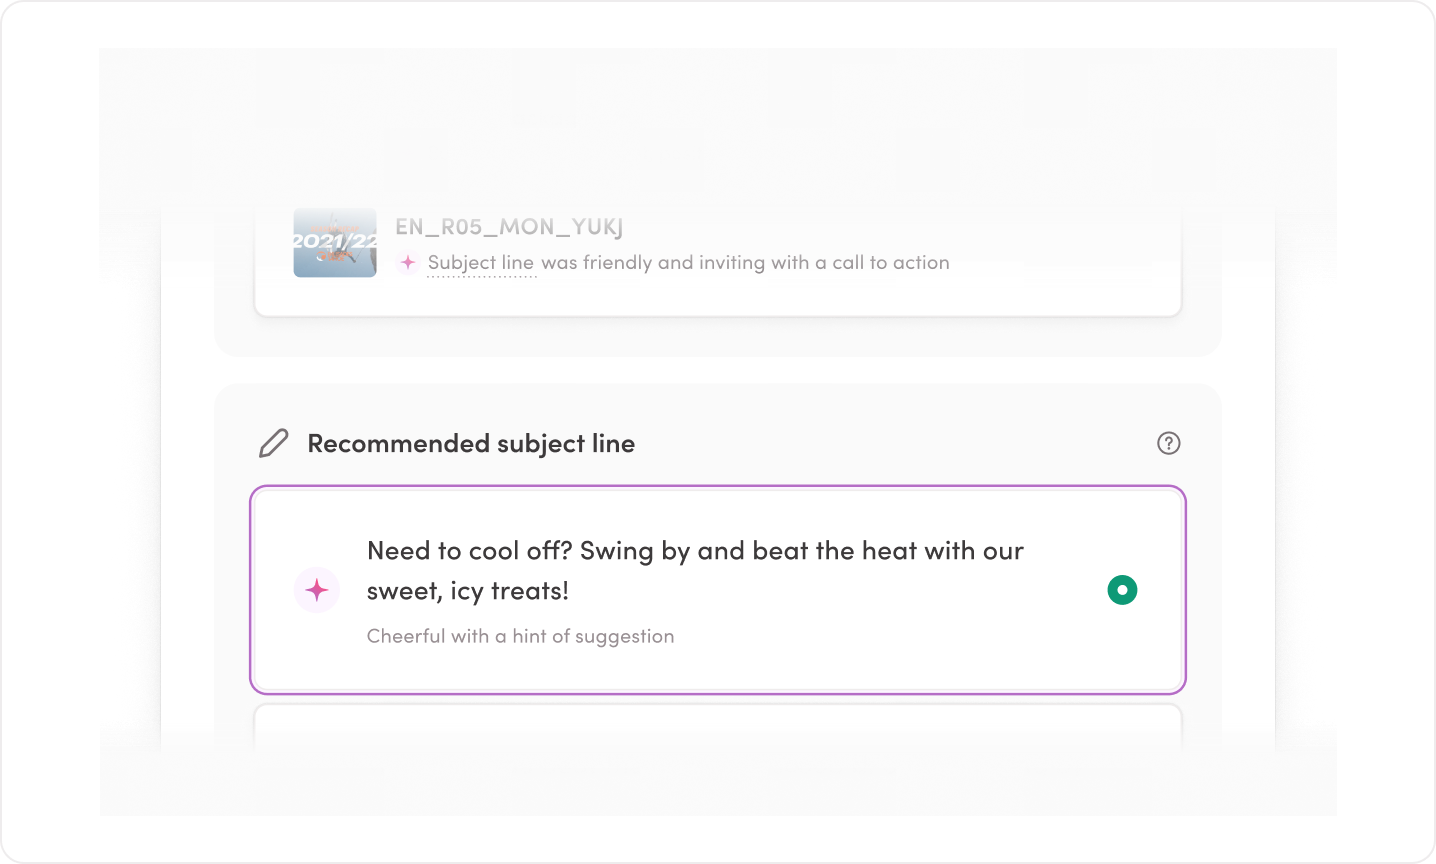Click blank space right of EN_R05_MON_YUKJ in its card
This screenshot has height=864, width=1436.
tap(900, 227)
